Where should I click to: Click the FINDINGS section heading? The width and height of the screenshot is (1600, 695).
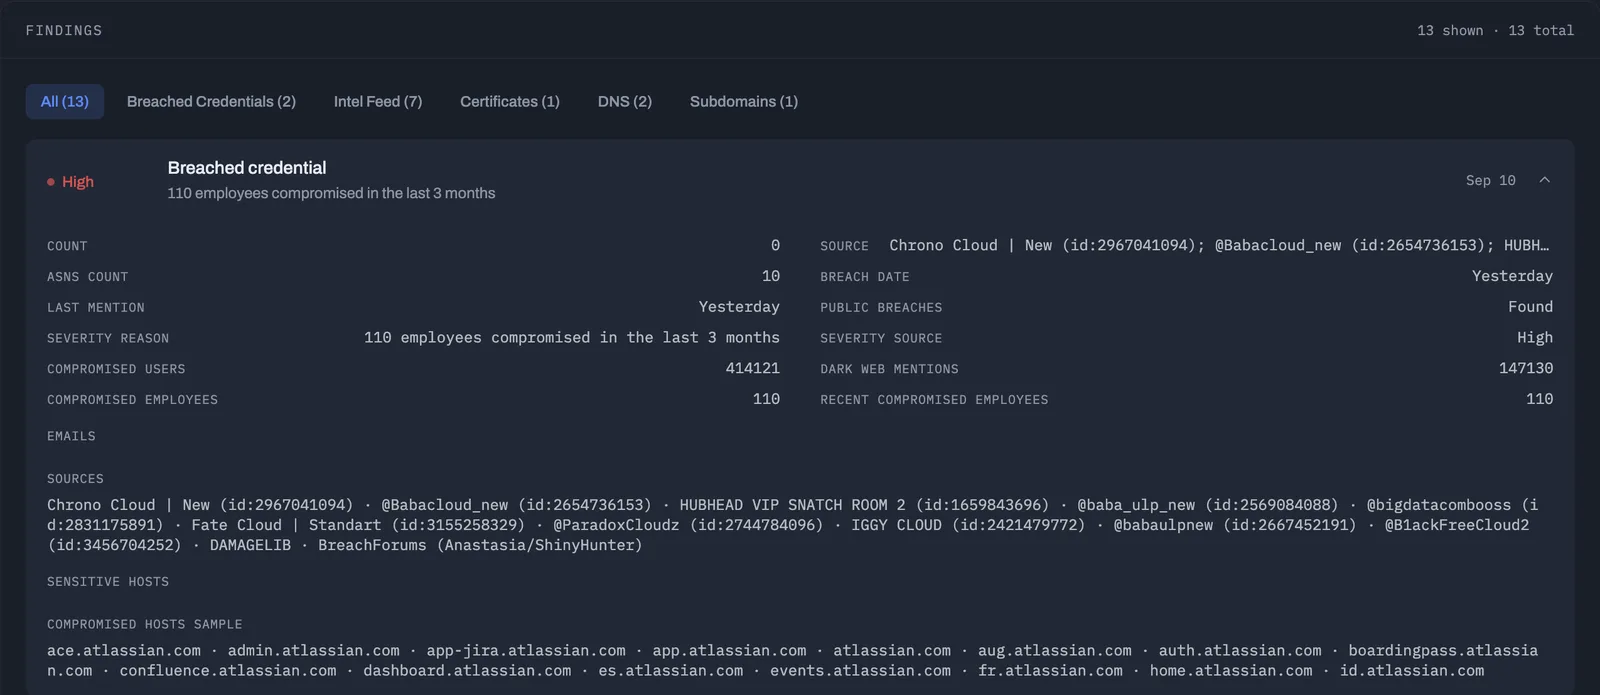[64, 31]
